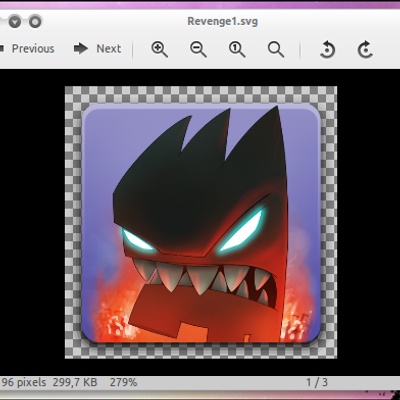Click the 1 / 3 image counter

coord(317,382)
